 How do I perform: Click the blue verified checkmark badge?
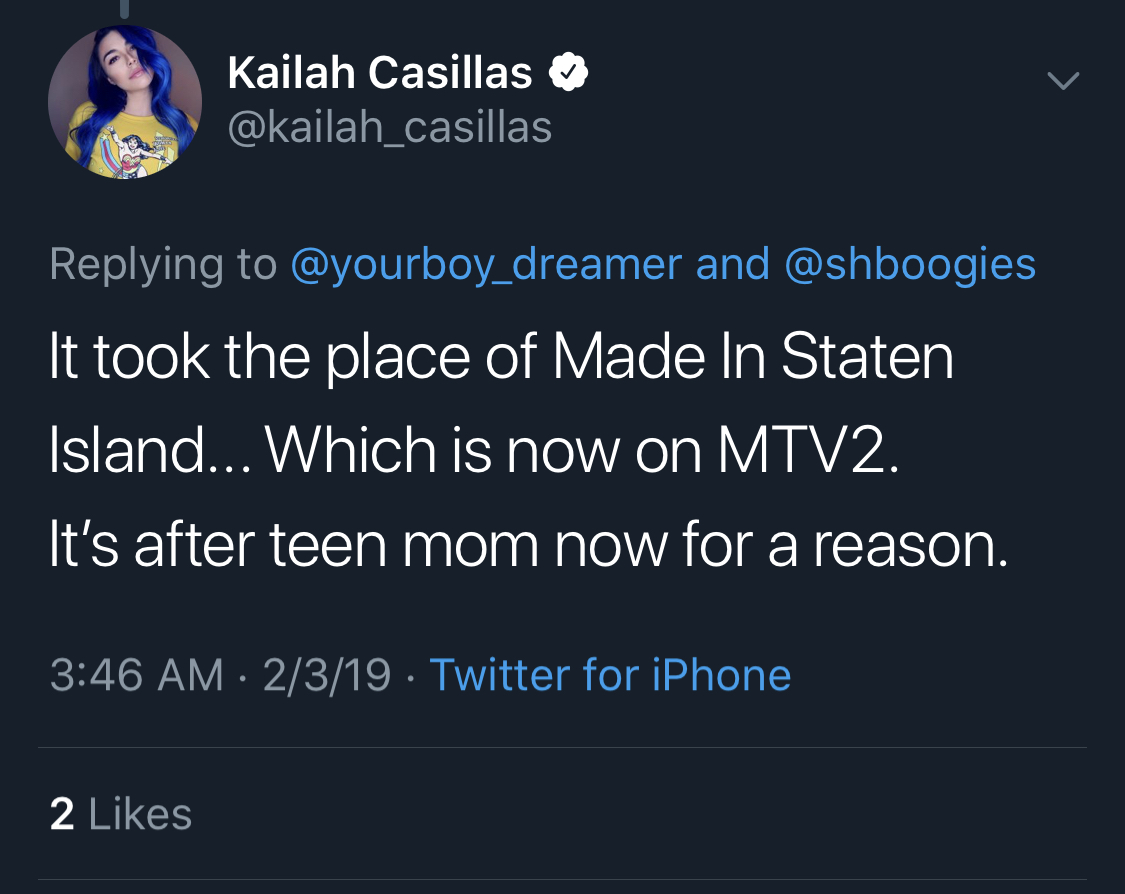(x=568, y=72)
